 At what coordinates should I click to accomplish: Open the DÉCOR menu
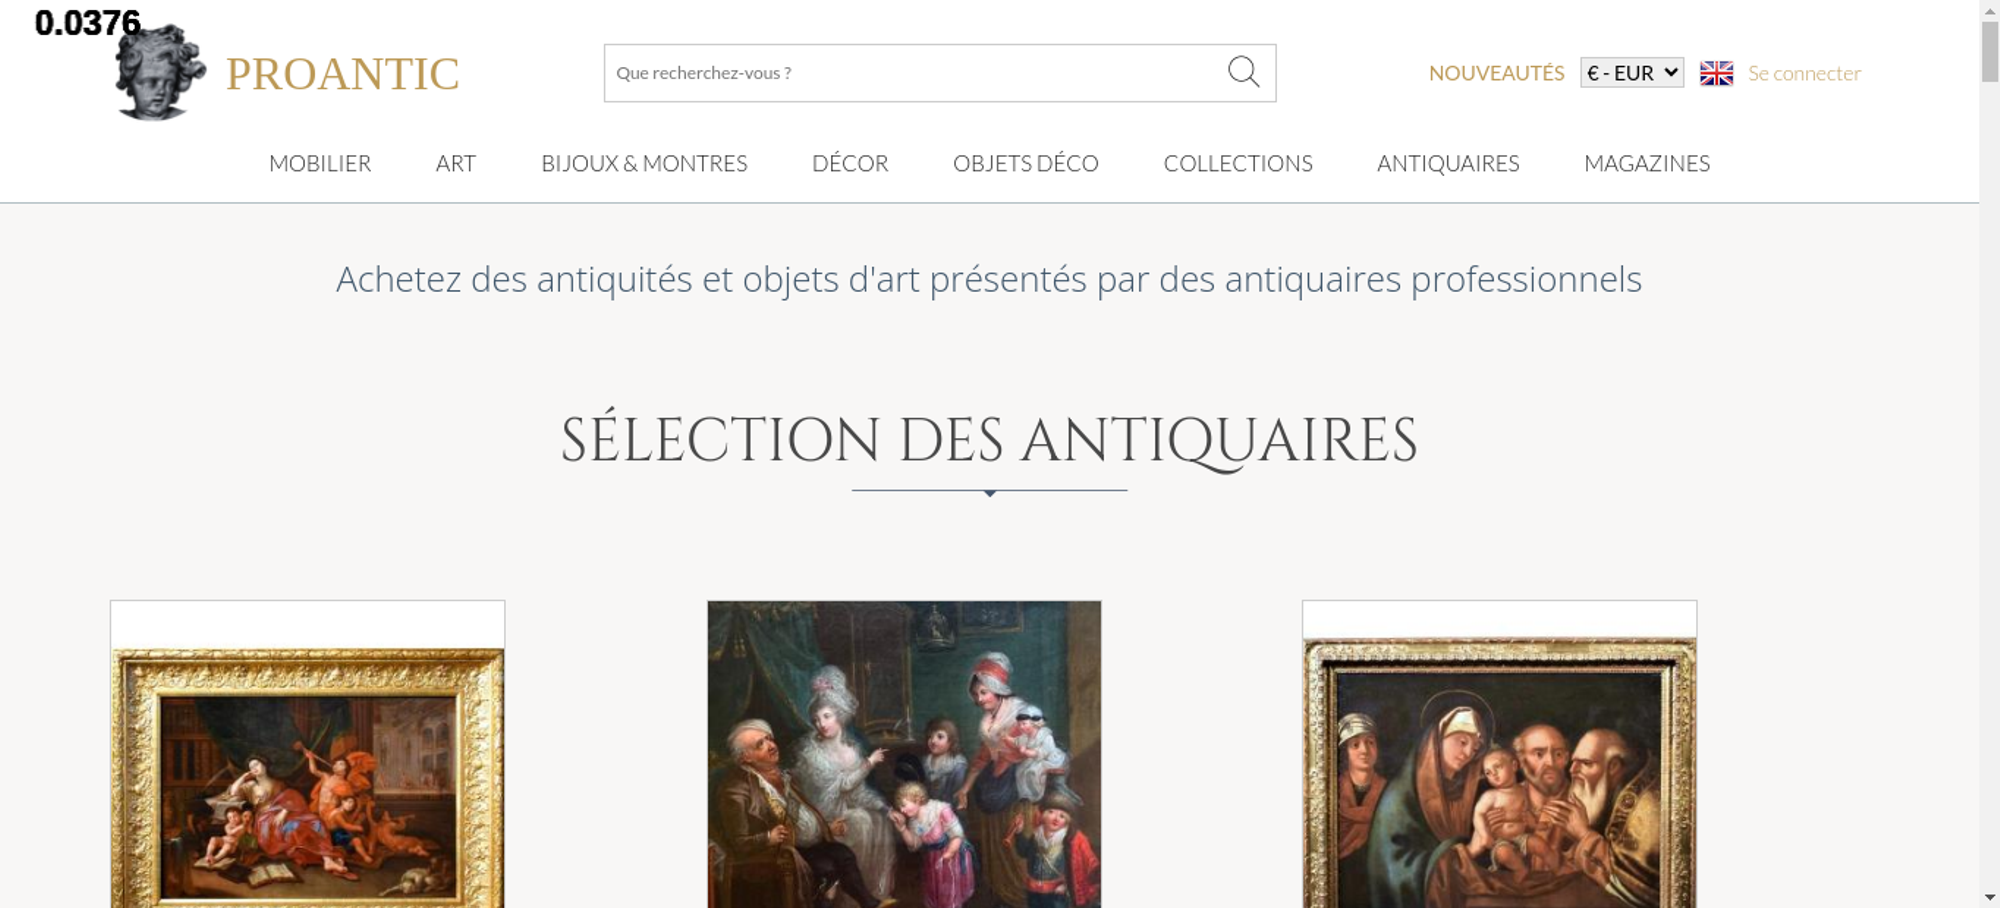(850, 163)
